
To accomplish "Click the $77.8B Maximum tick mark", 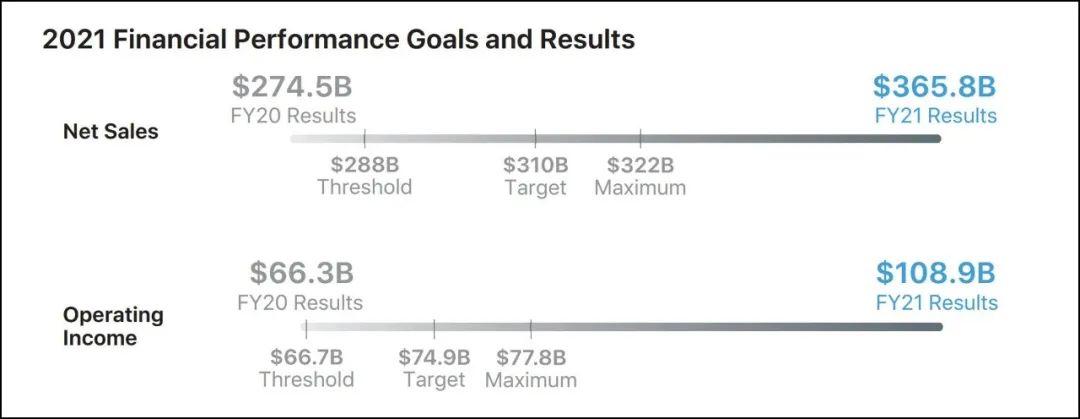I will [x=531, y=327].
